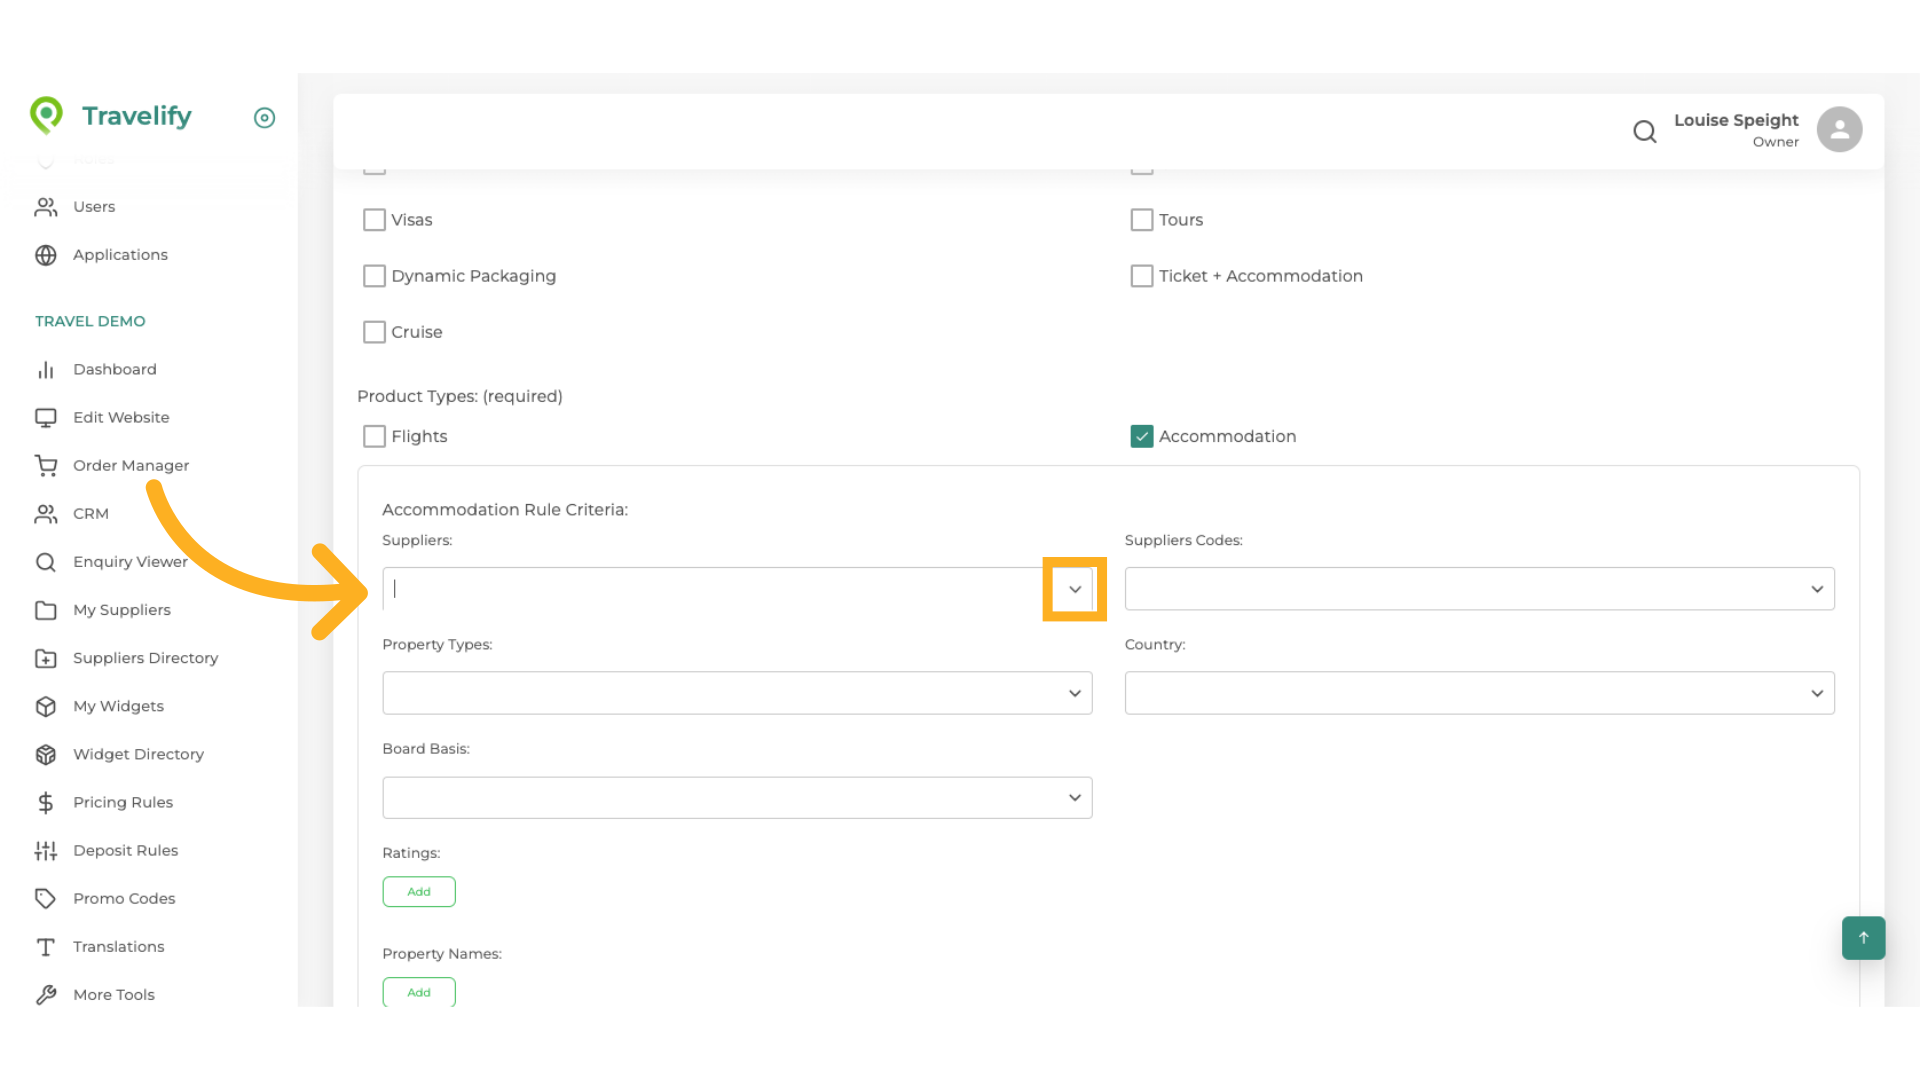Open the user avatar profile icon

point(1839,130)
